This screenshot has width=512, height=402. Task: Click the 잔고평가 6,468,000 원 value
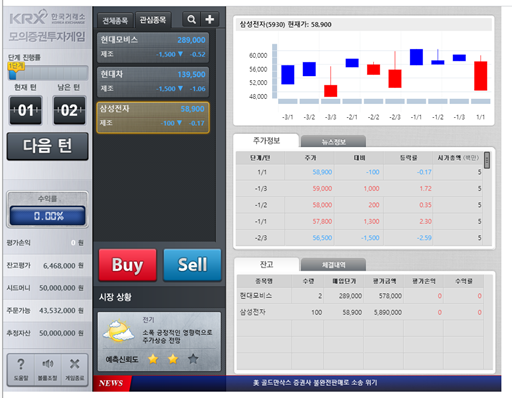coord(63,266)
